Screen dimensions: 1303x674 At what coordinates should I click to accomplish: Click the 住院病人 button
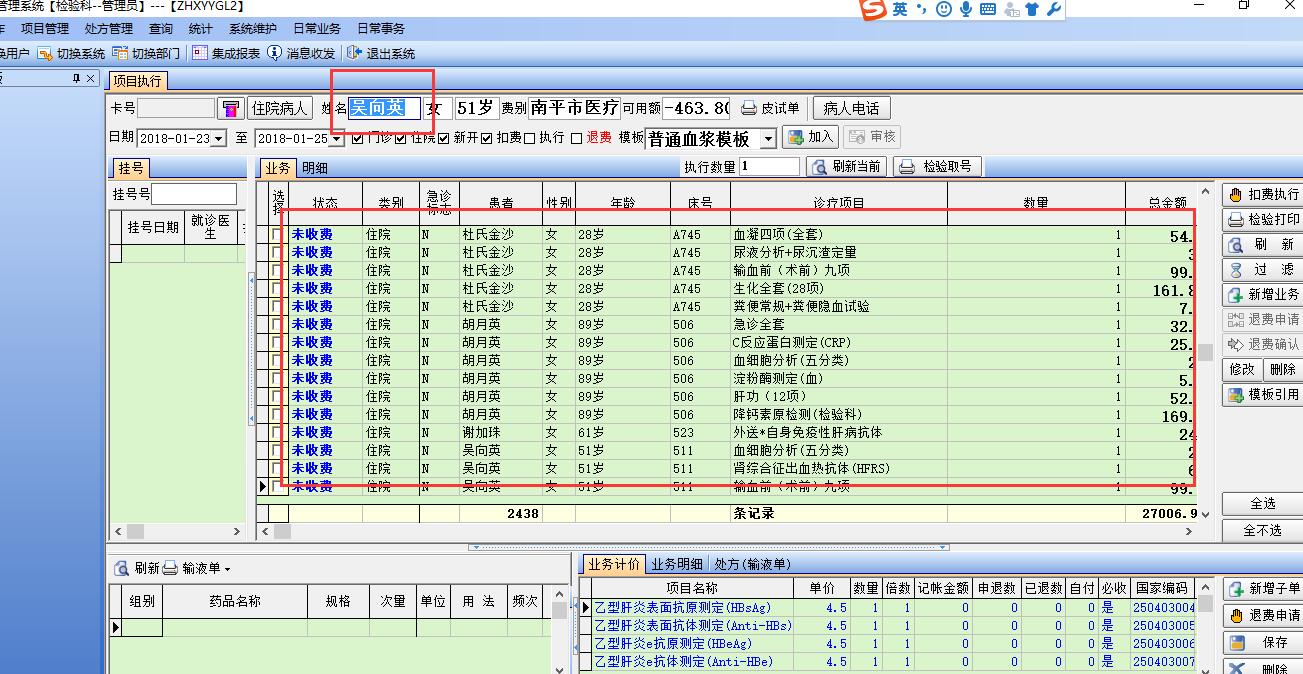tap(280, 108)
